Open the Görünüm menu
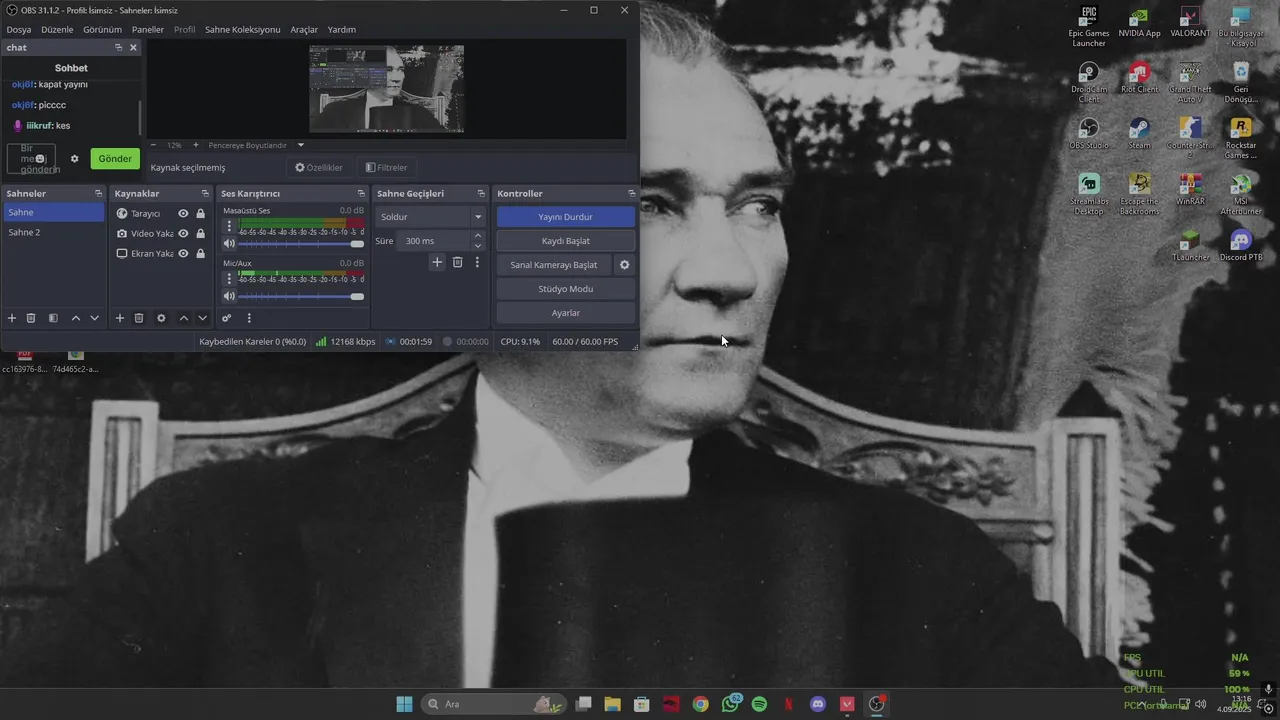1280x720 pixels. point(102,29)
